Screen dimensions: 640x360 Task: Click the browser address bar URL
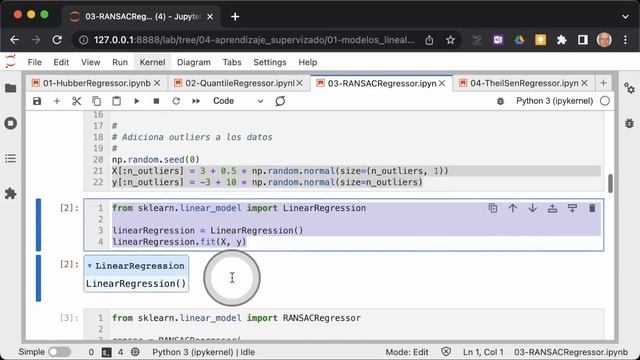(x=254, y=40)
